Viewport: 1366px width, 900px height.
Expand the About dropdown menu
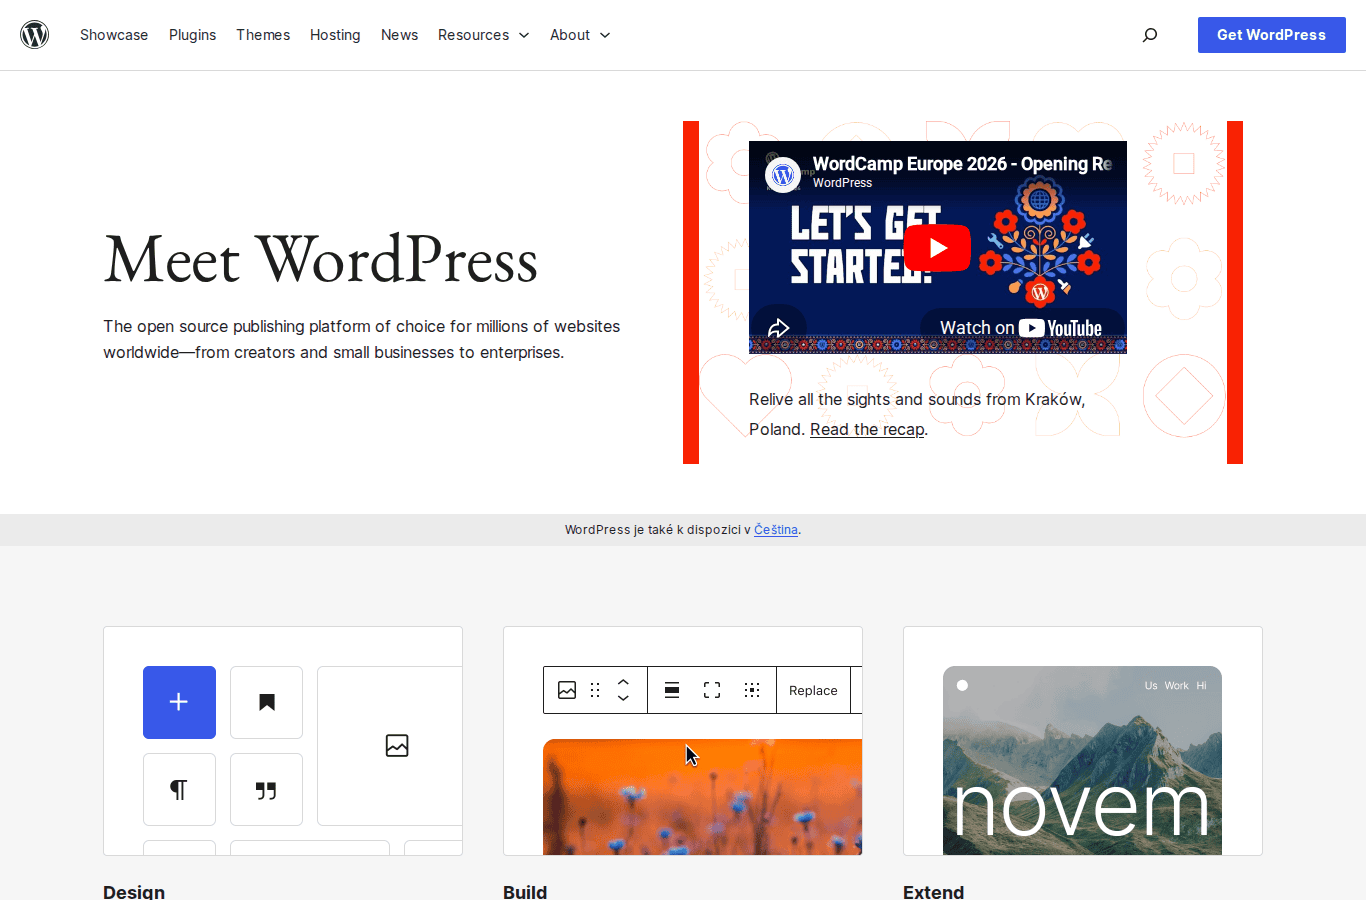[x=580, y=35]
